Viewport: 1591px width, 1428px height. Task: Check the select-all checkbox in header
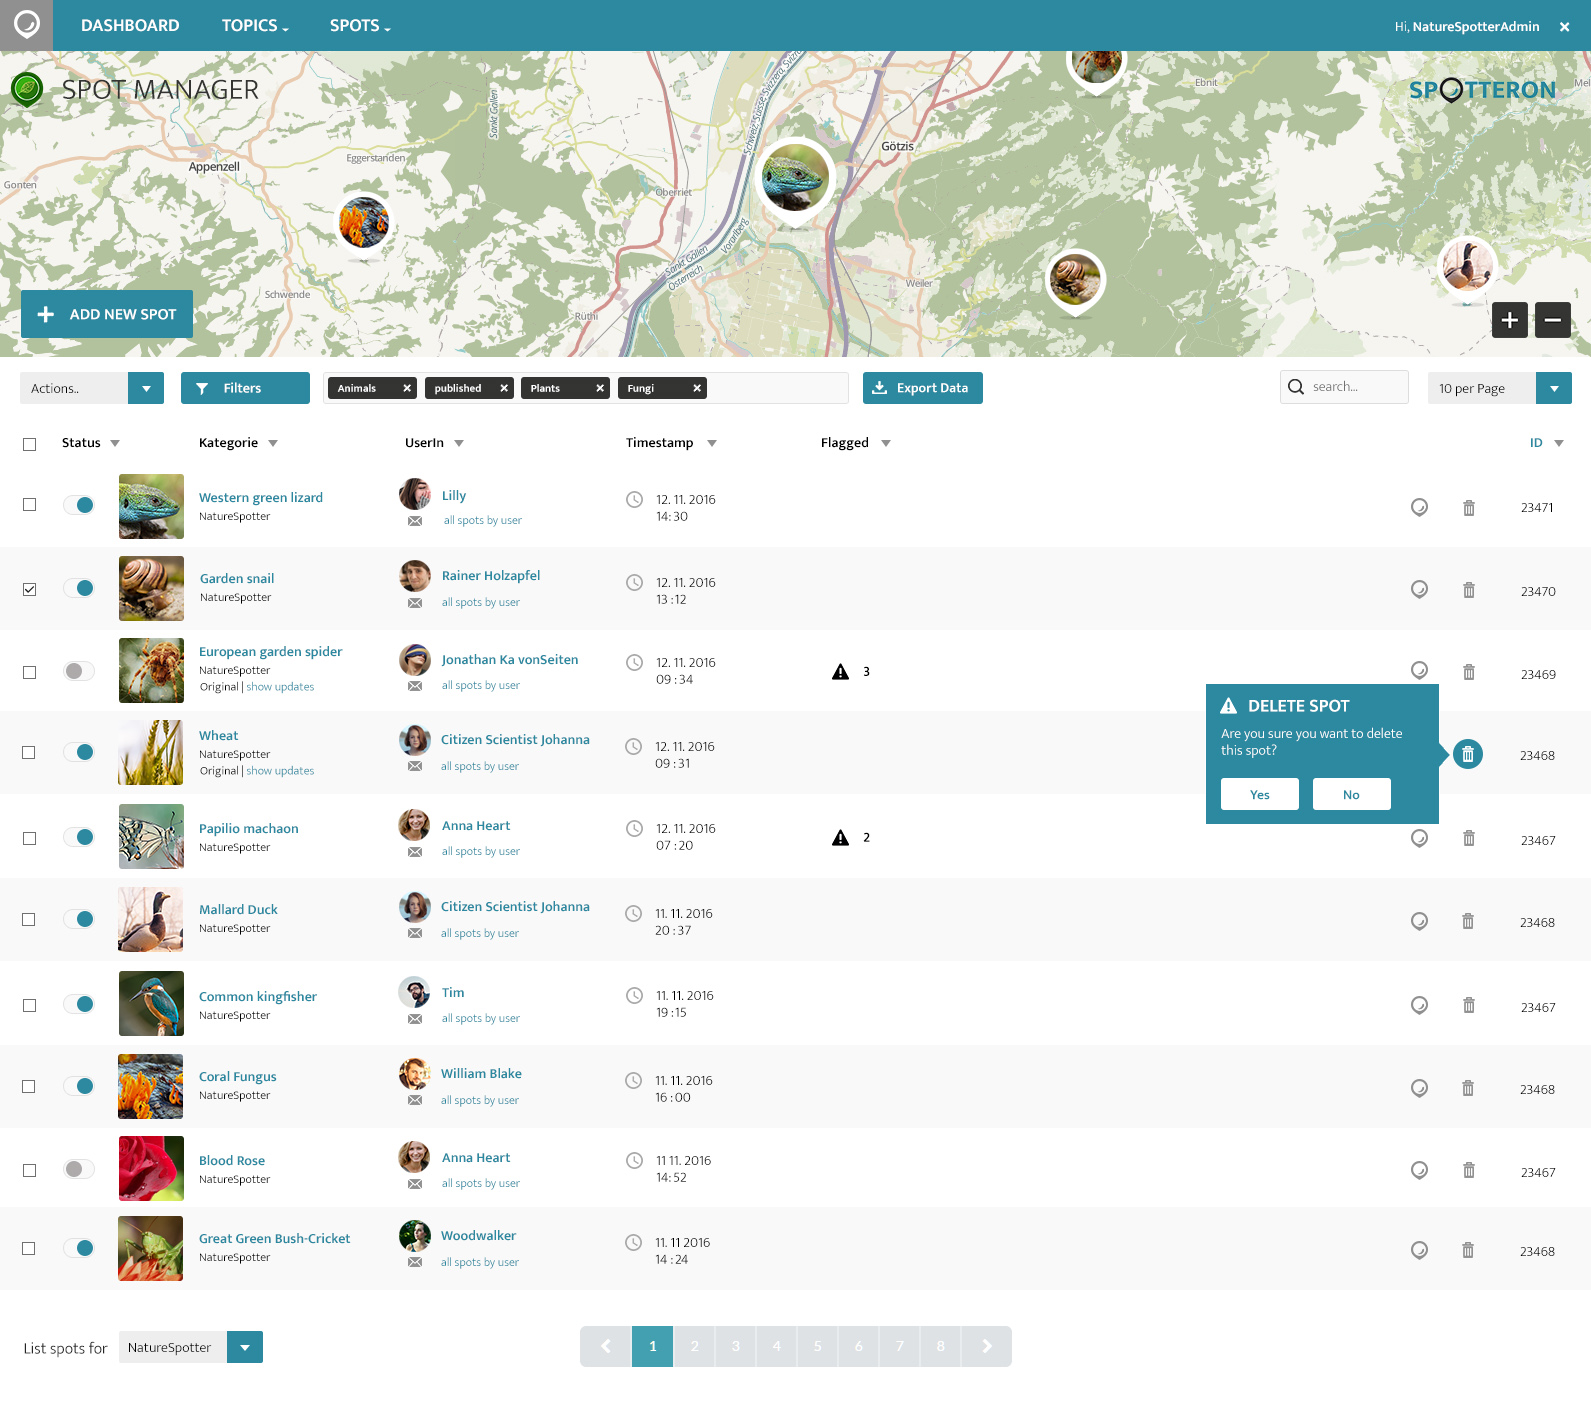click(30, 444)
